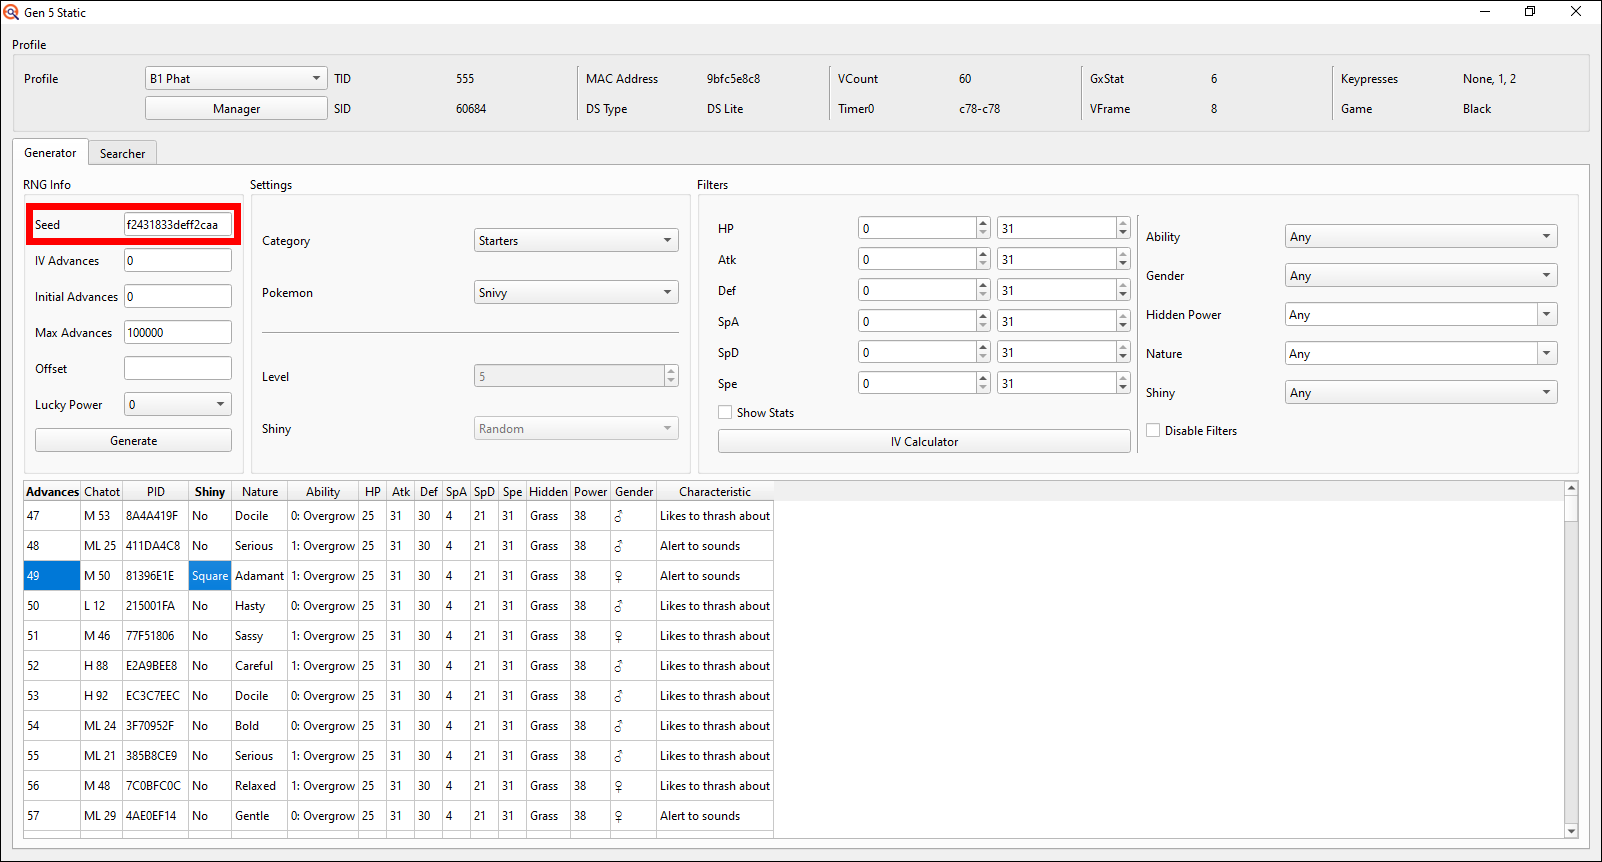Click the Chatot column header
The width and height of the screenshot is (1602, 862).
102,491
